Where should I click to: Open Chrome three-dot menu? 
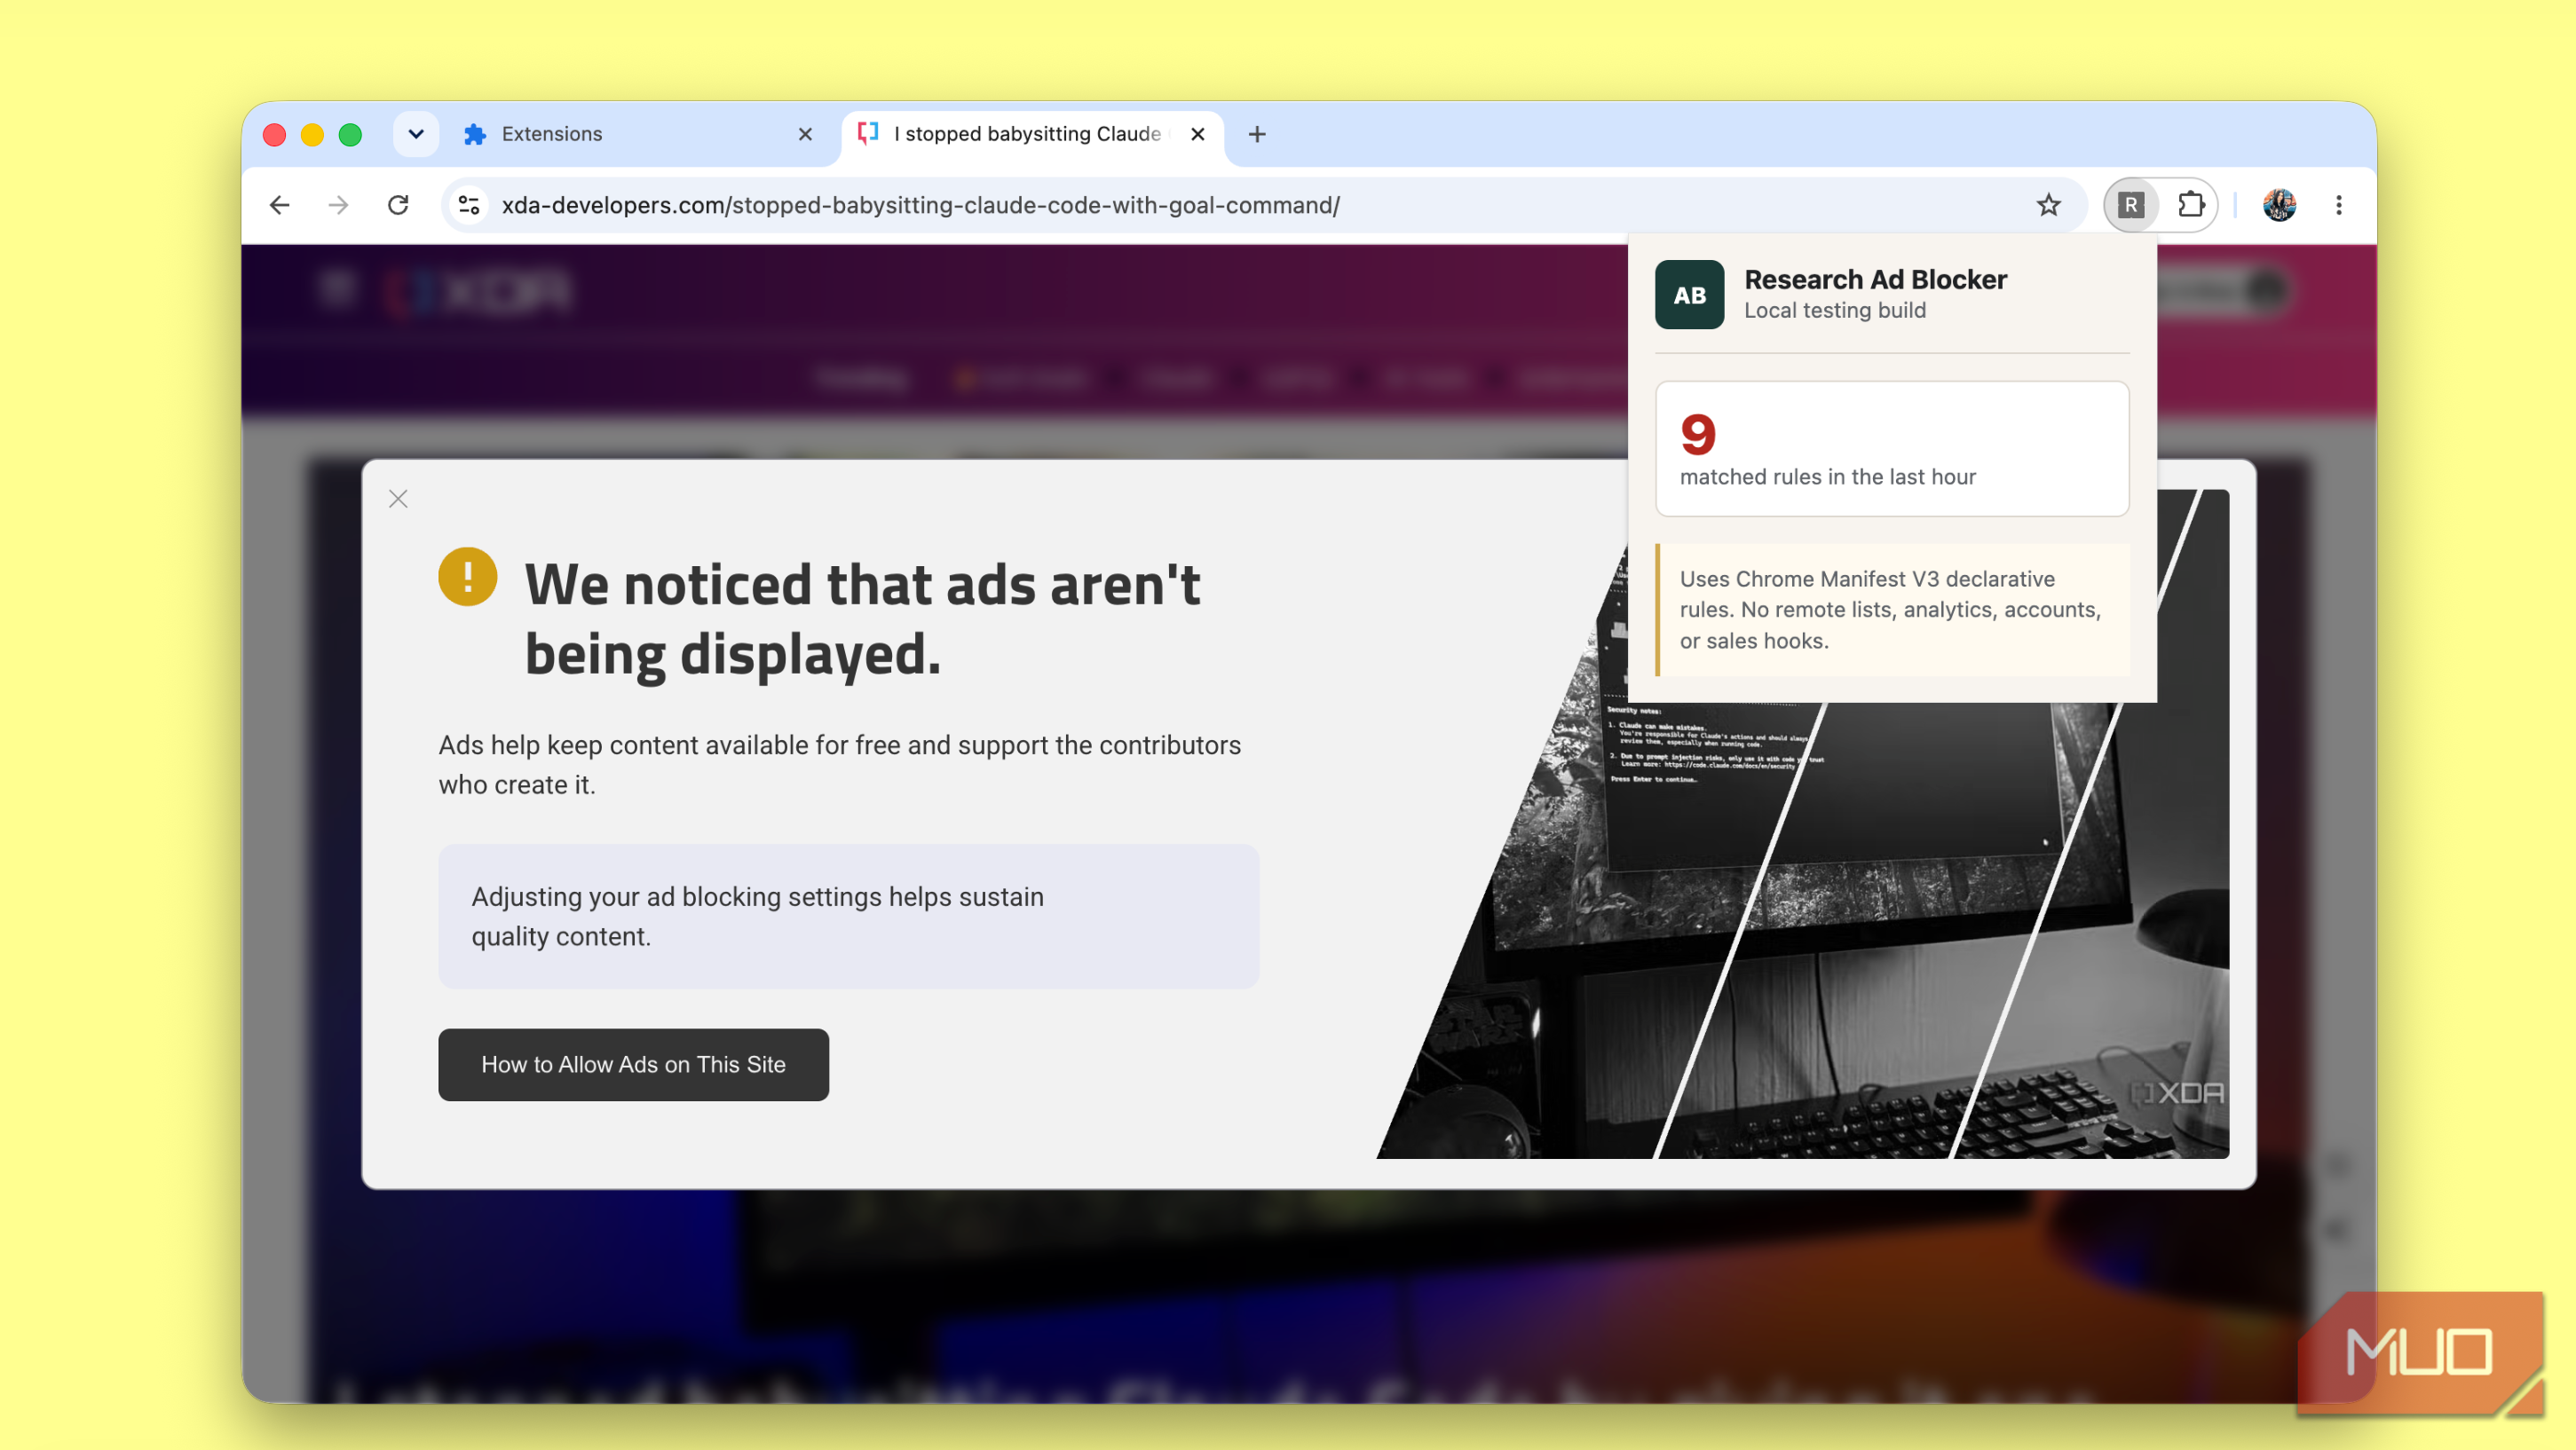[2338, 205]
